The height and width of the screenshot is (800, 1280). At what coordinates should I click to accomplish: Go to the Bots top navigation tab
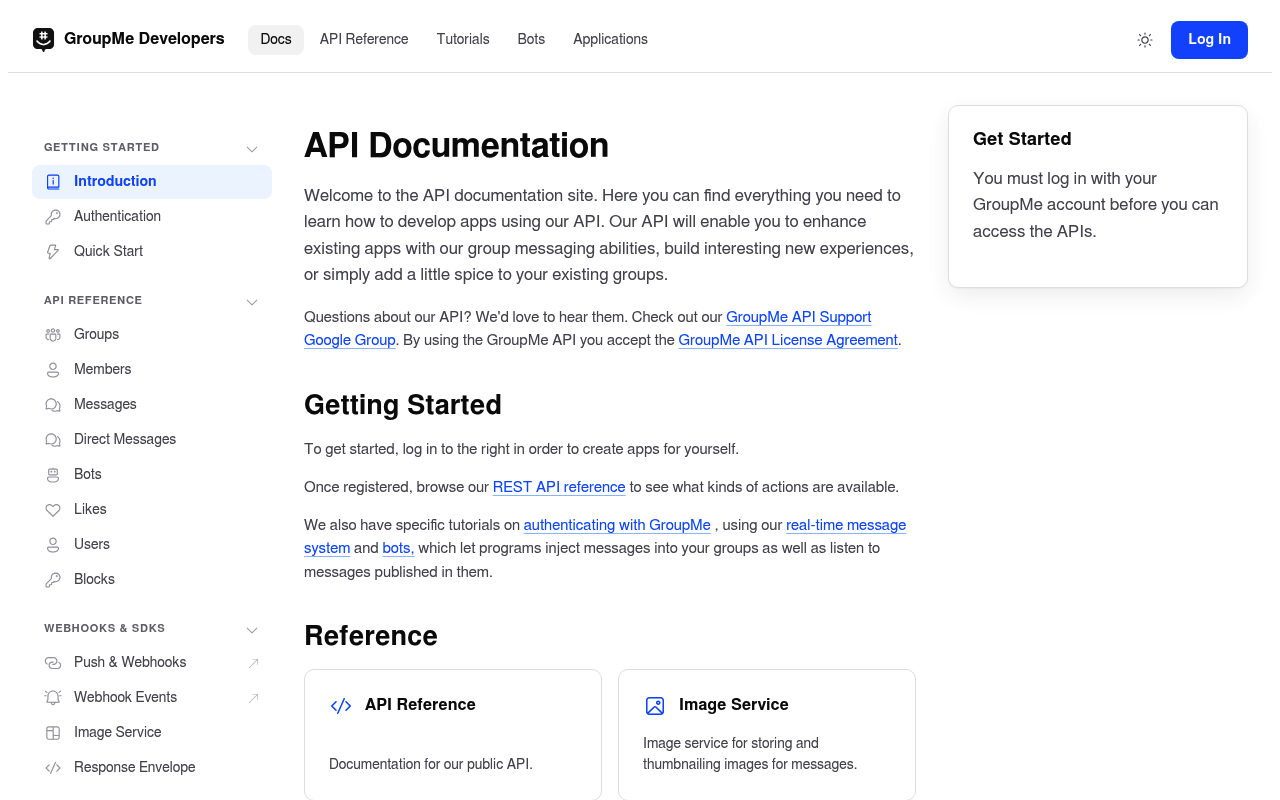531,40
